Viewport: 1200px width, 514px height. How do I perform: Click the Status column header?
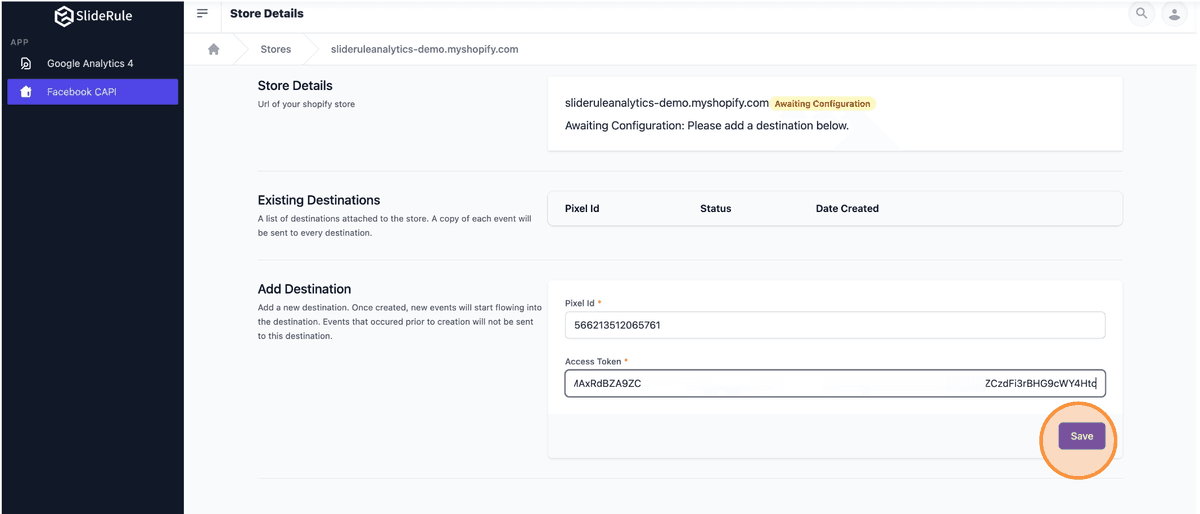716,209
